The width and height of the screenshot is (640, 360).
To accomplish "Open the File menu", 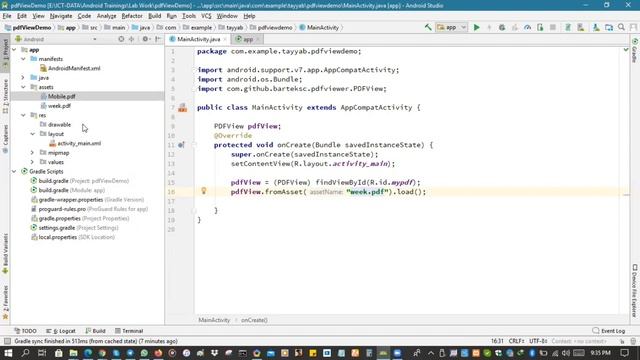I will point(7,16).
